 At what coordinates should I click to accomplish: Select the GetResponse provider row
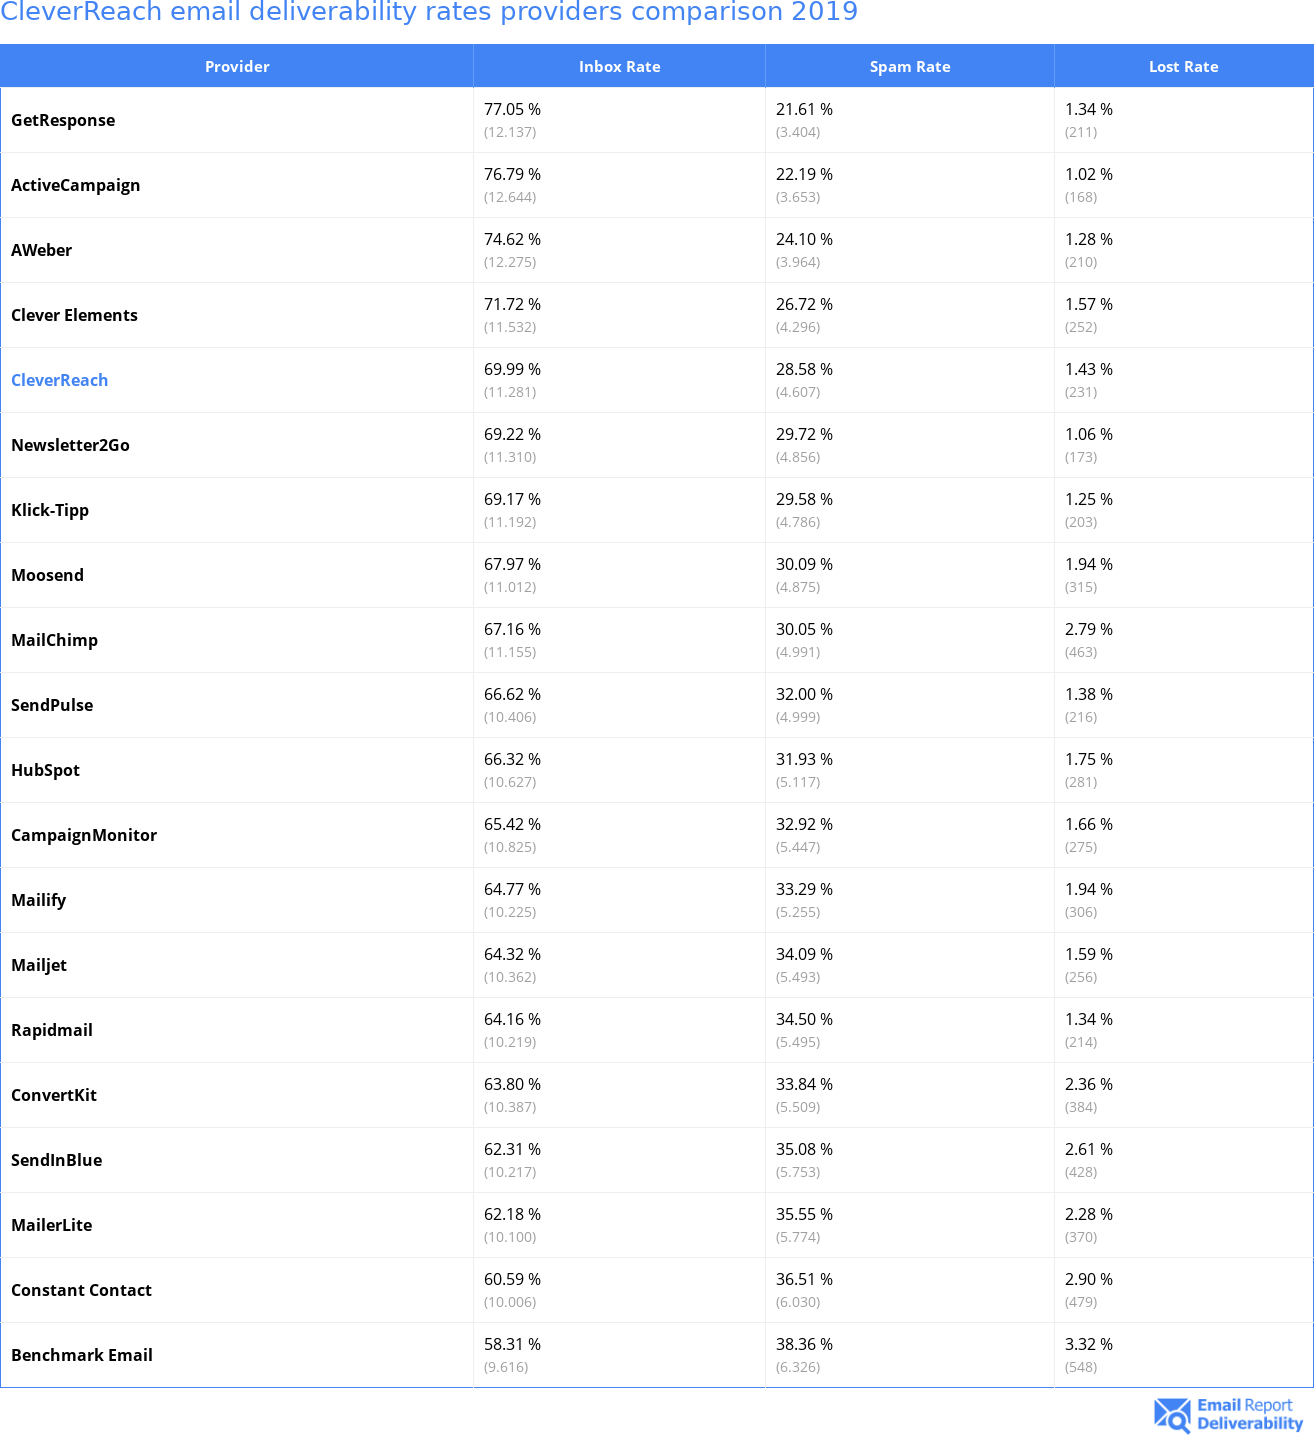pos(63,120)
